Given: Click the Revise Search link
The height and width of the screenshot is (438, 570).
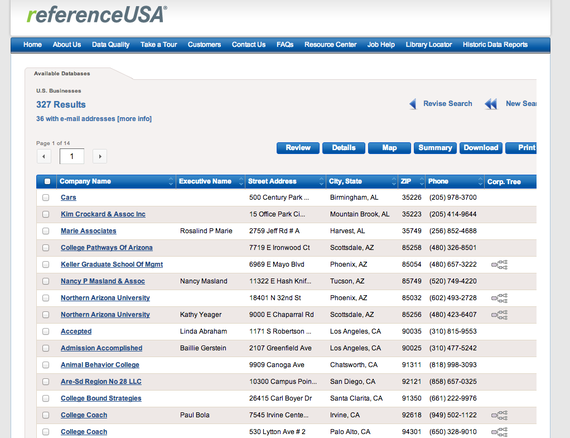Looking at the screenshot, I should pos(448,104).
